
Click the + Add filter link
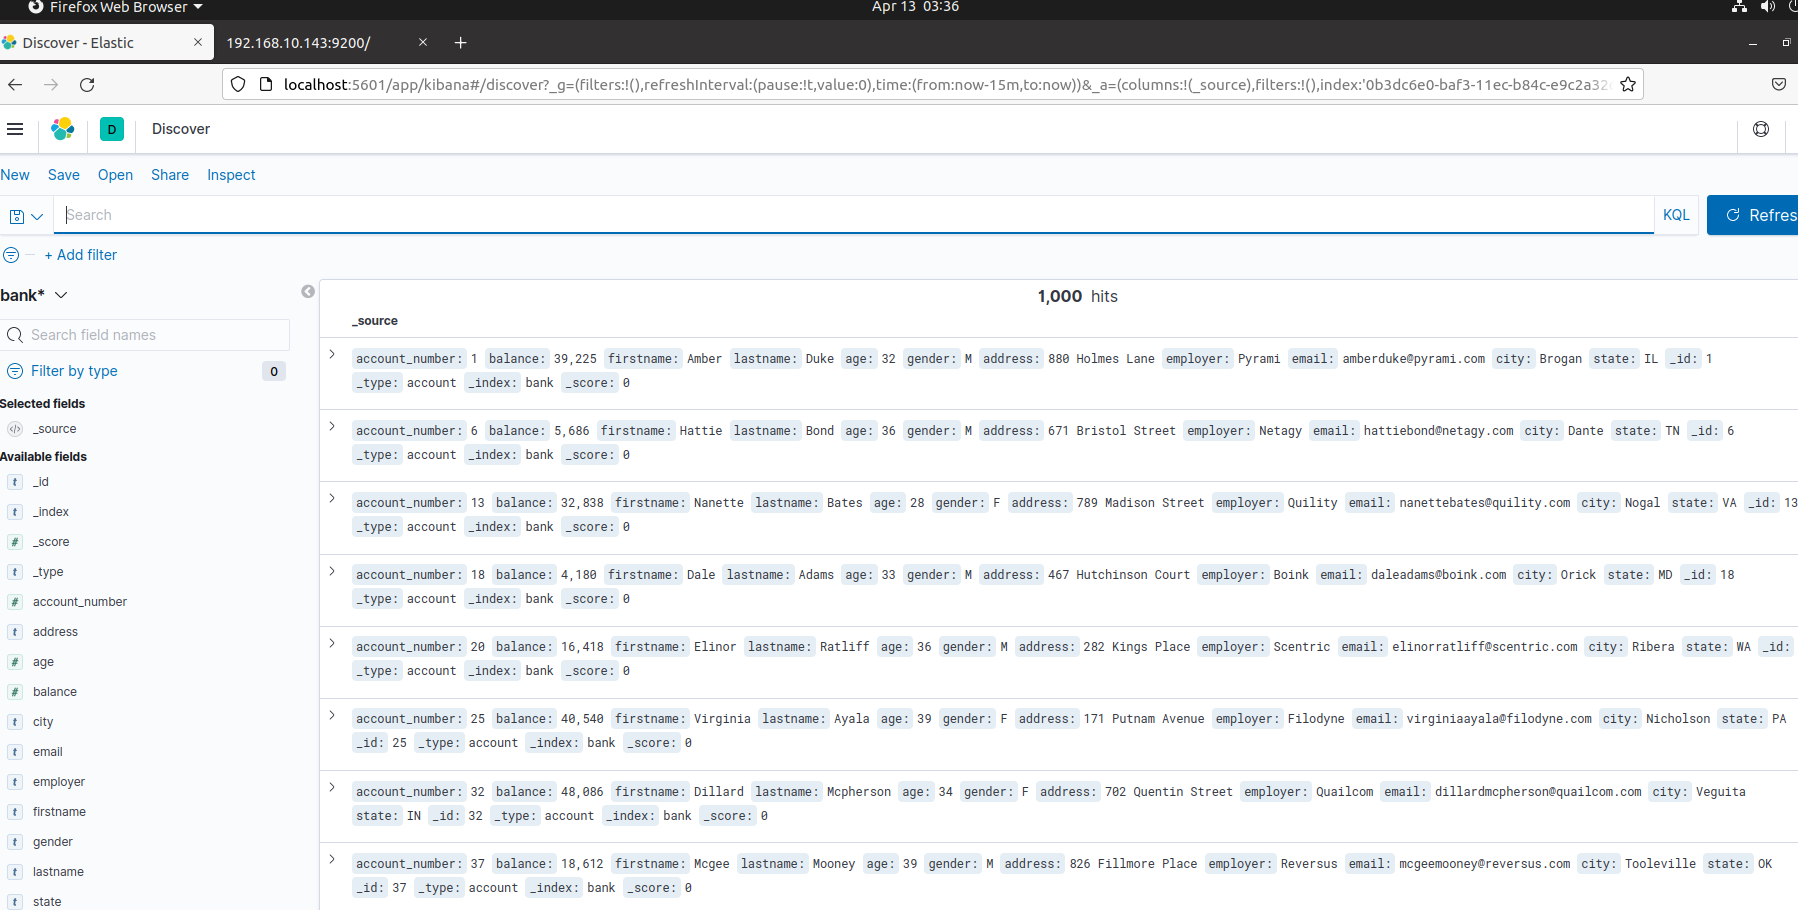81,255
